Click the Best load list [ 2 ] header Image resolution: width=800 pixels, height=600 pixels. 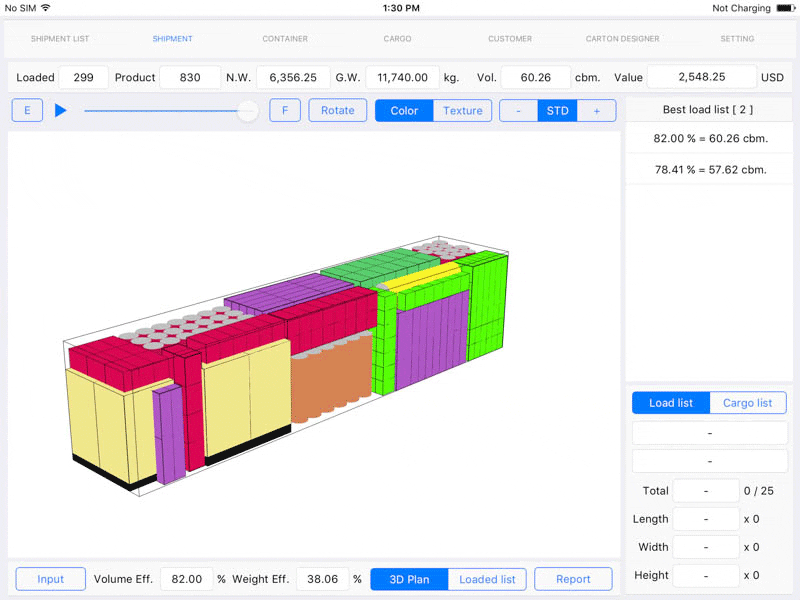[709, 109]
